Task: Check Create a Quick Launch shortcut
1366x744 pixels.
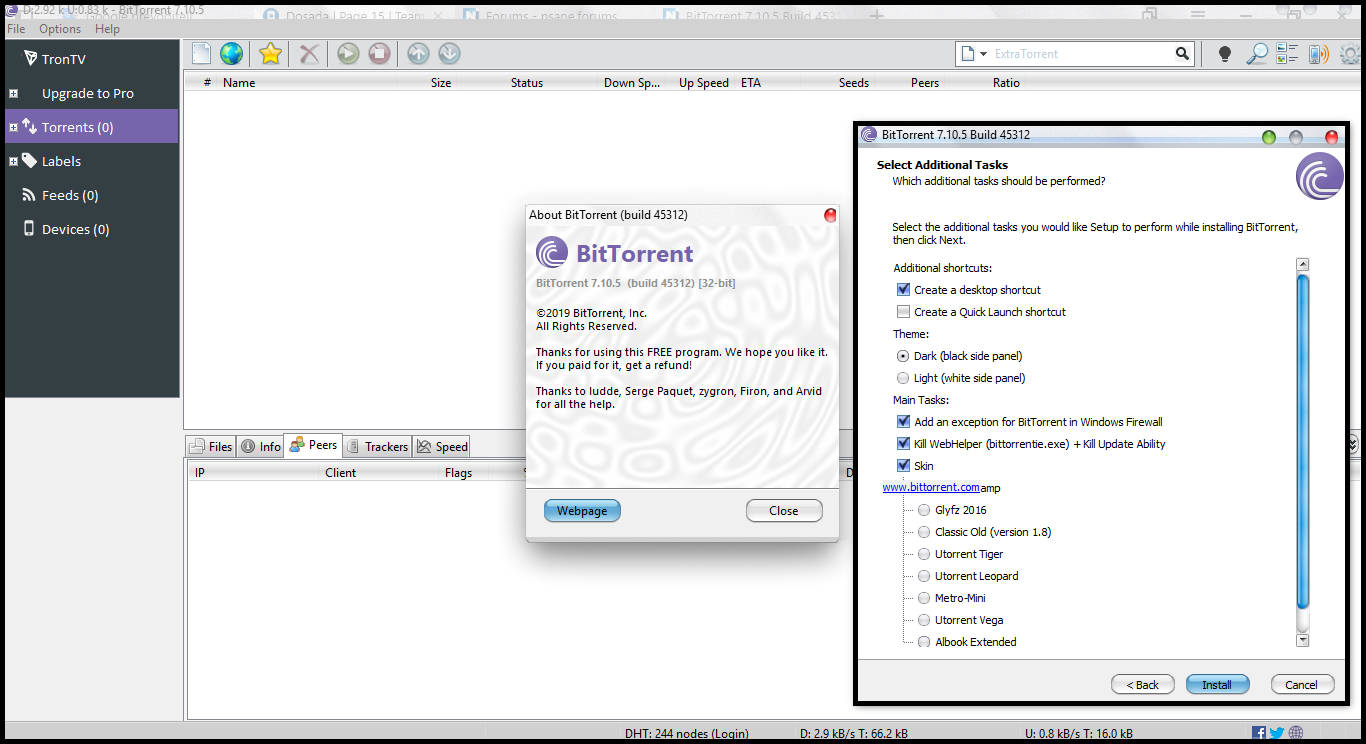Action: [904, 311]
